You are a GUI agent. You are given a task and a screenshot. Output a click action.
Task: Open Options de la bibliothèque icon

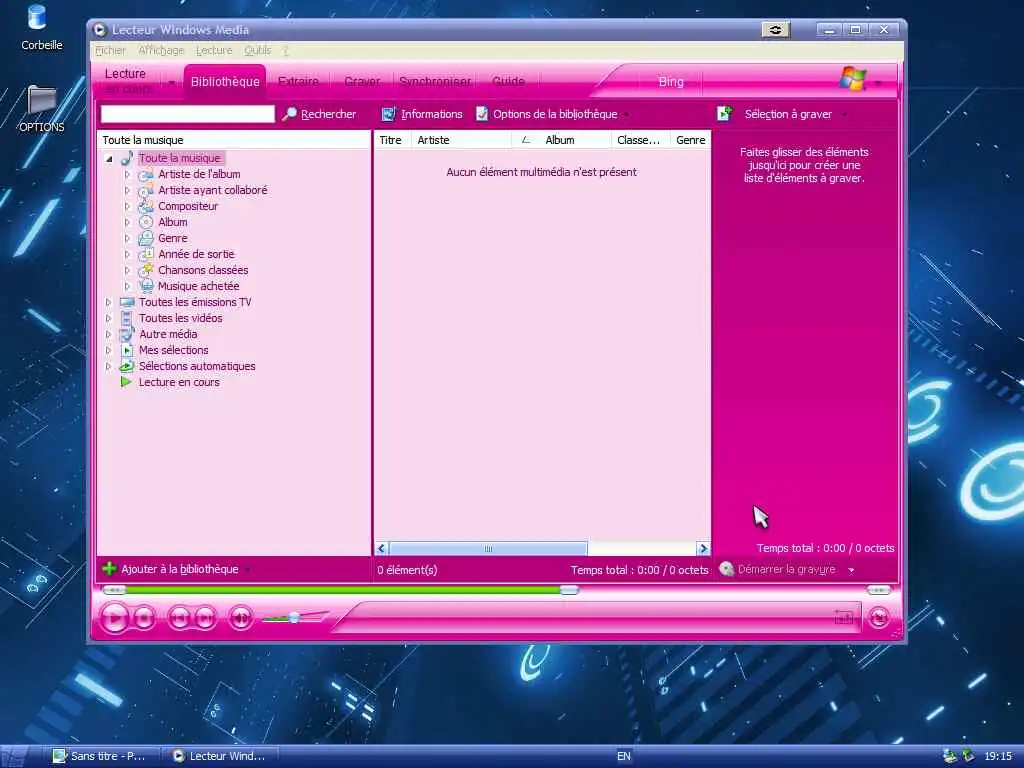482,114
